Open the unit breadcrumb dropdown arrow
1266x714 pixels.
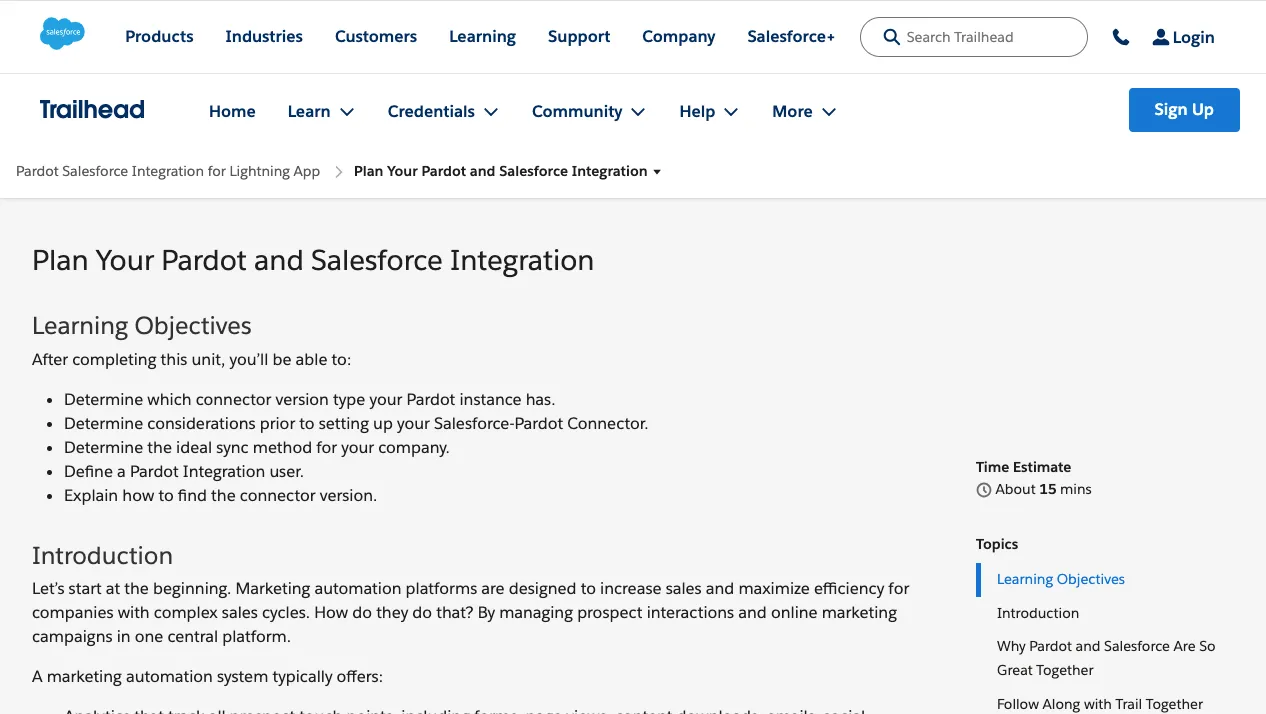coord(657,172)
